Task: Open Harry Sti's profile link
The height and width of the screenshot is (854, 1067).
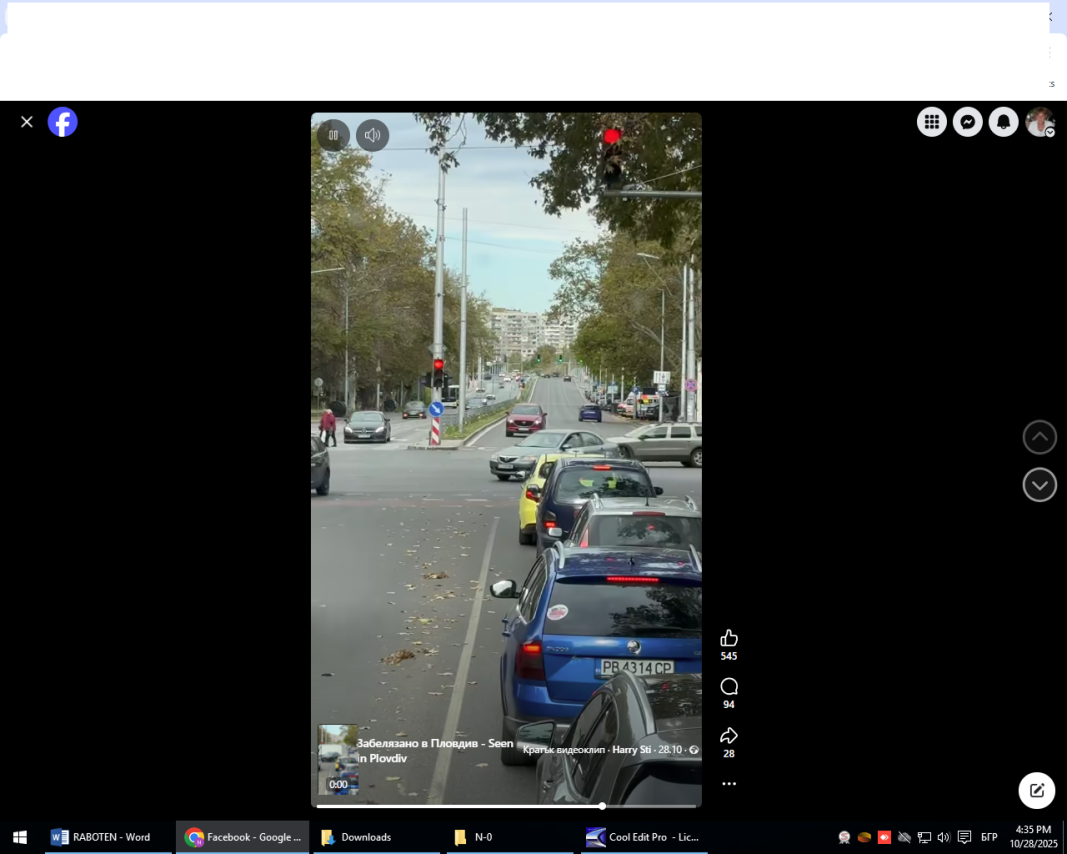Action: (632, 750)
